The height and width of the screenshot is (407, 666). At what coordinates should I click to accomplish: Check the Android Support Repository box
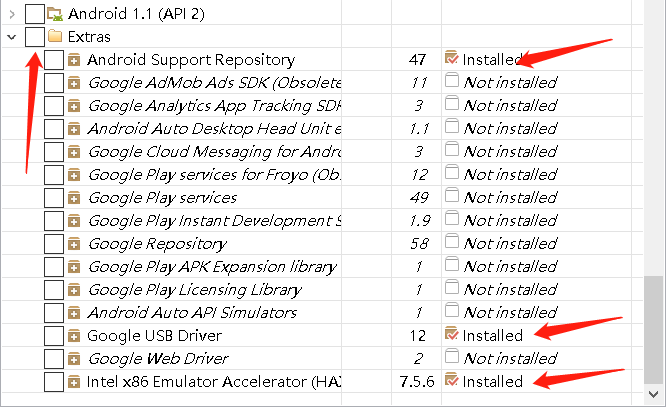click(x=54, y=60)
